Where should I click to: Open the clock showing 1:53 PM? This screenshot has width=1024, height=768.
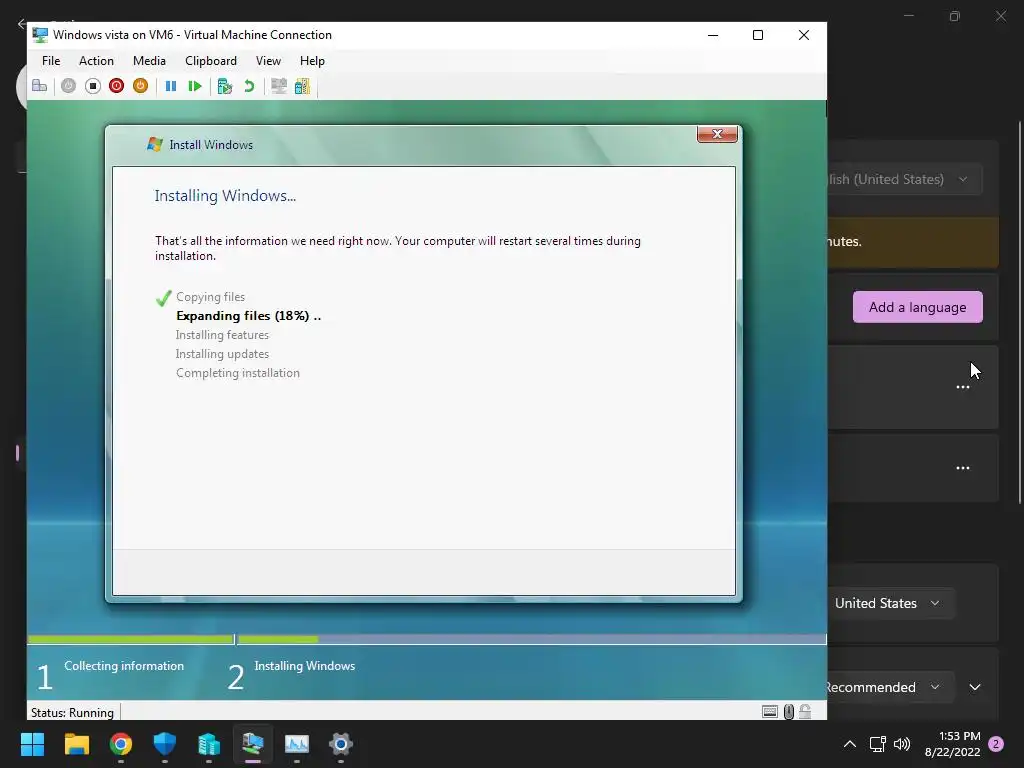(x=953, y=744)
